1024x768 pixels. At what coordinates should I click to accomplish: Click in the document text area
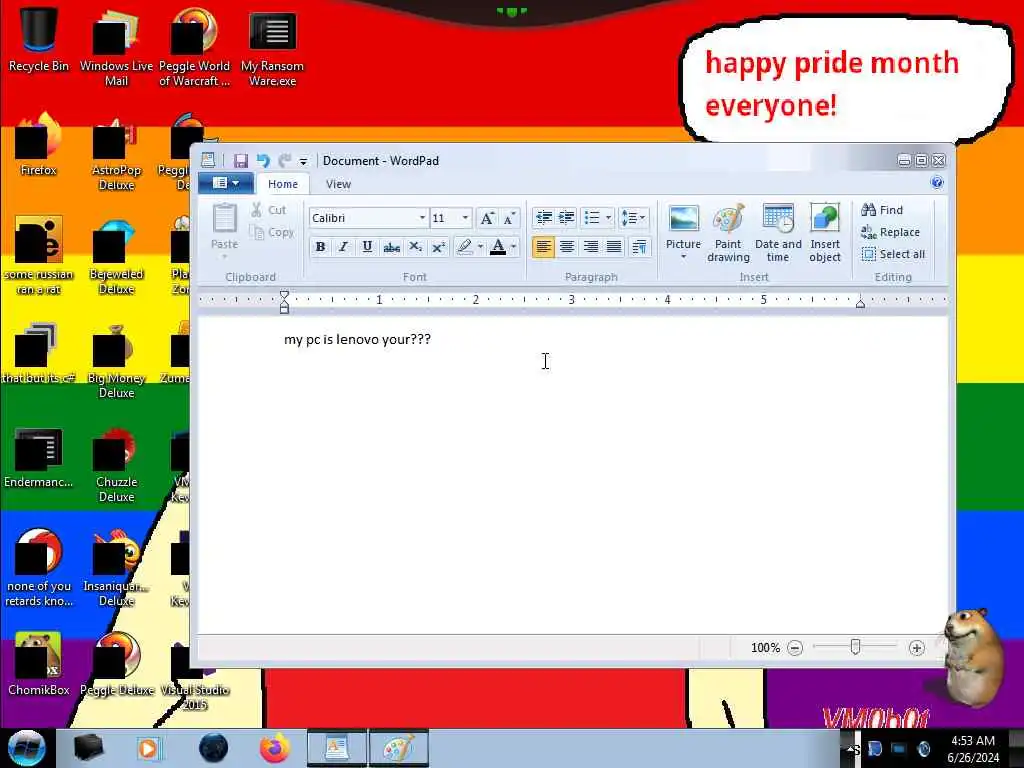tap(572, 475)
